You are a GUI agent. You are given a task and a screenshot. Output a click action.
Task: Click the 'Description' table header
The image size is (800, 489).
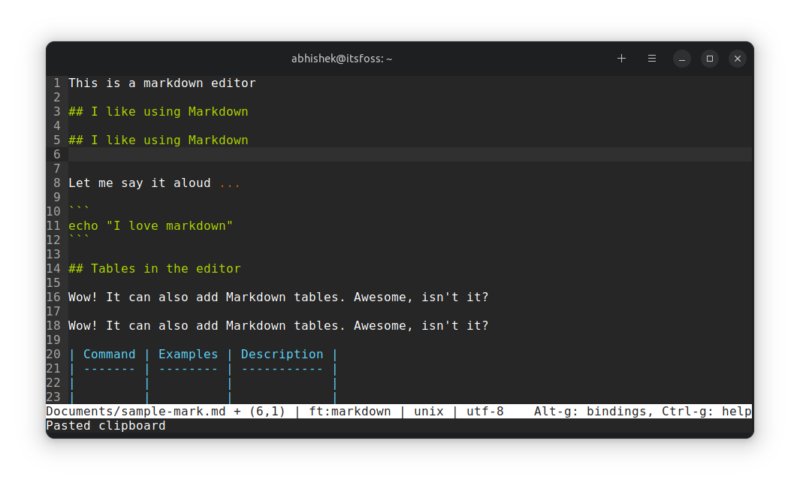pos(282,354)
